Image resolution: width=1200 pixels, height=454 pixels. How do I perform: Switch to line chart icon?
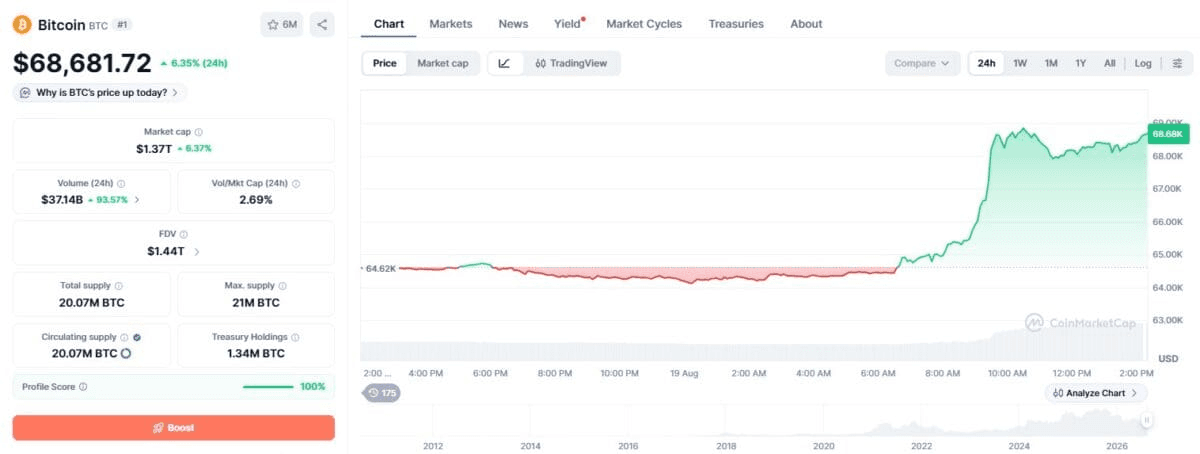click(504, 63)
